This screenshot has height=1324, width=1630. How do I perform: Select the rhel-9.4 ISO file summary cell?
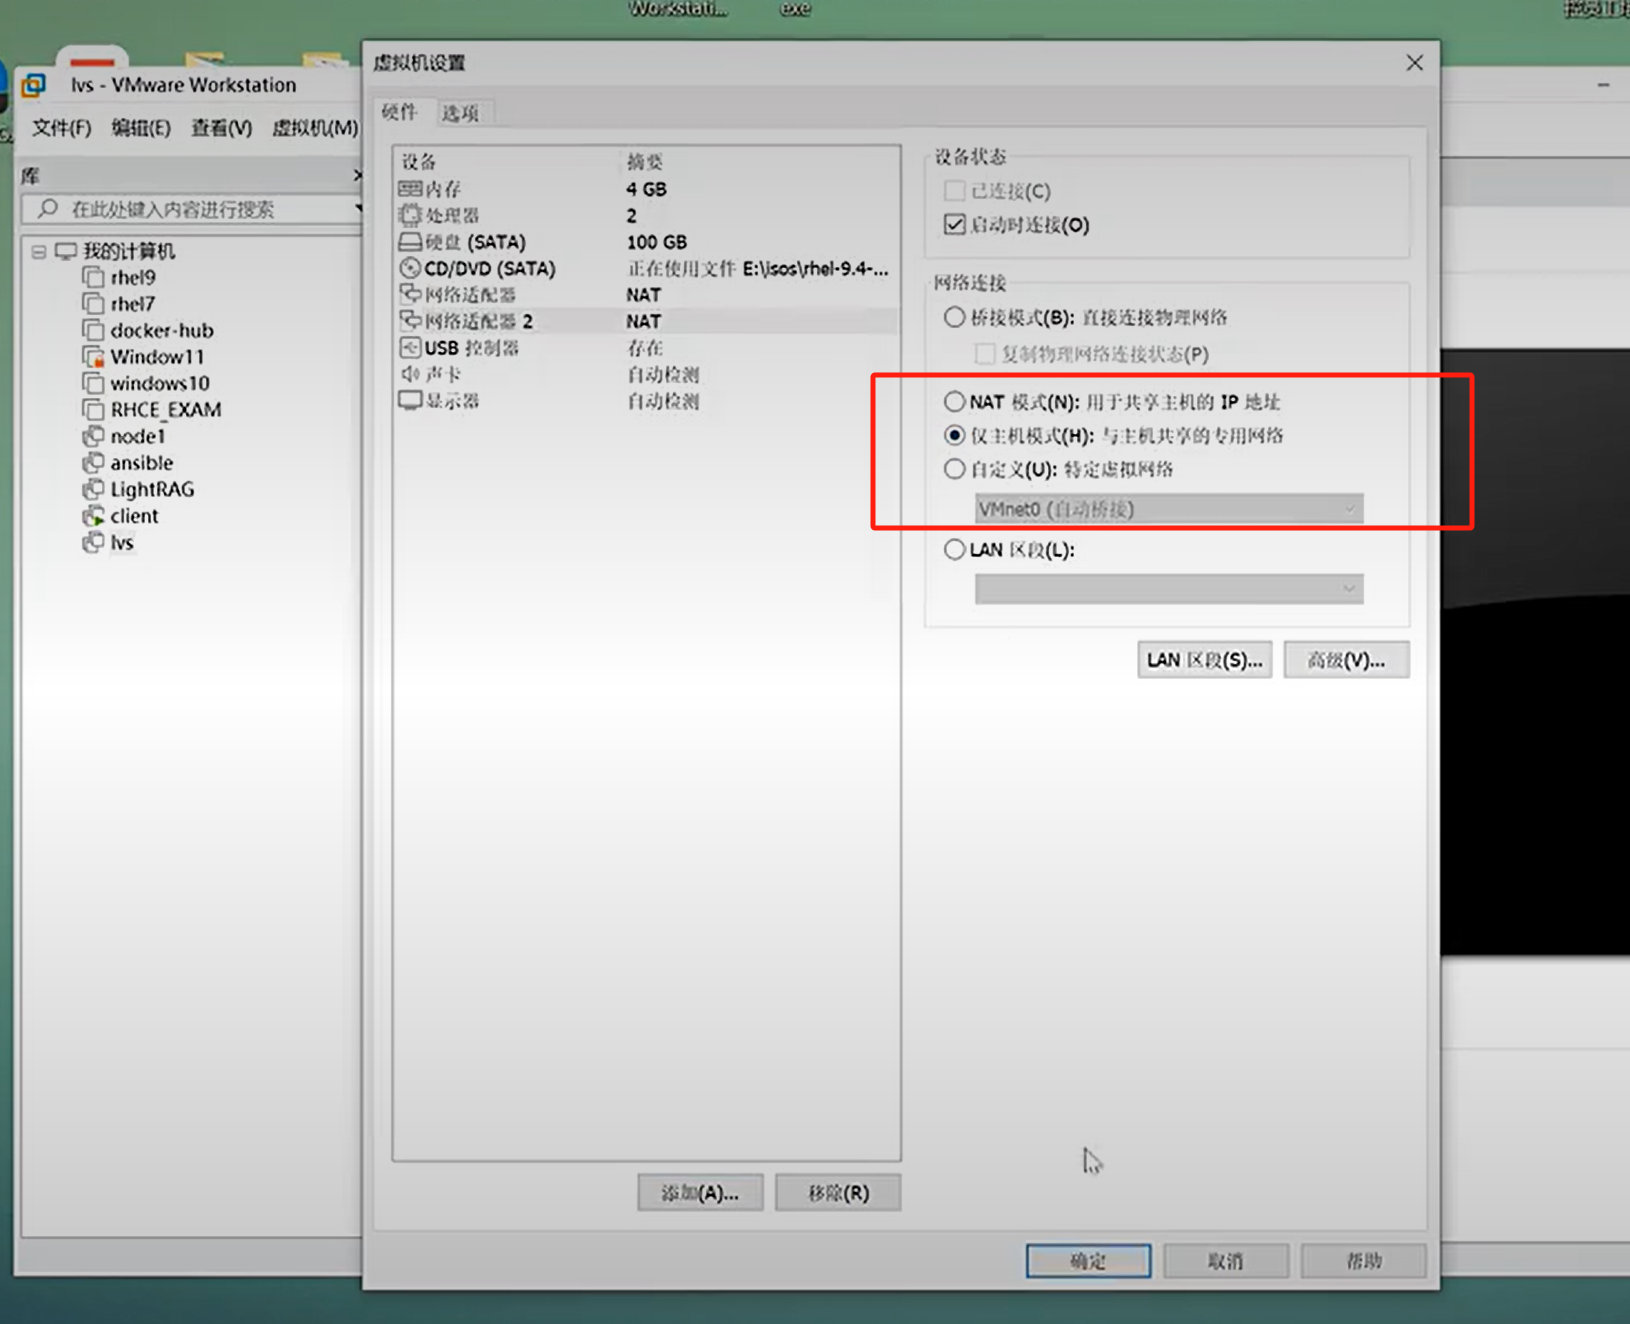coord(758,268)
